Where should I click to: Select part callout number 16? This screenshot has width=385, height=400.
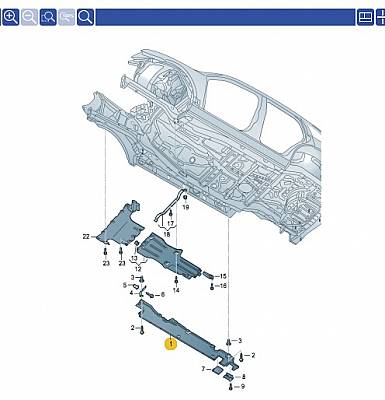(223, 286)
